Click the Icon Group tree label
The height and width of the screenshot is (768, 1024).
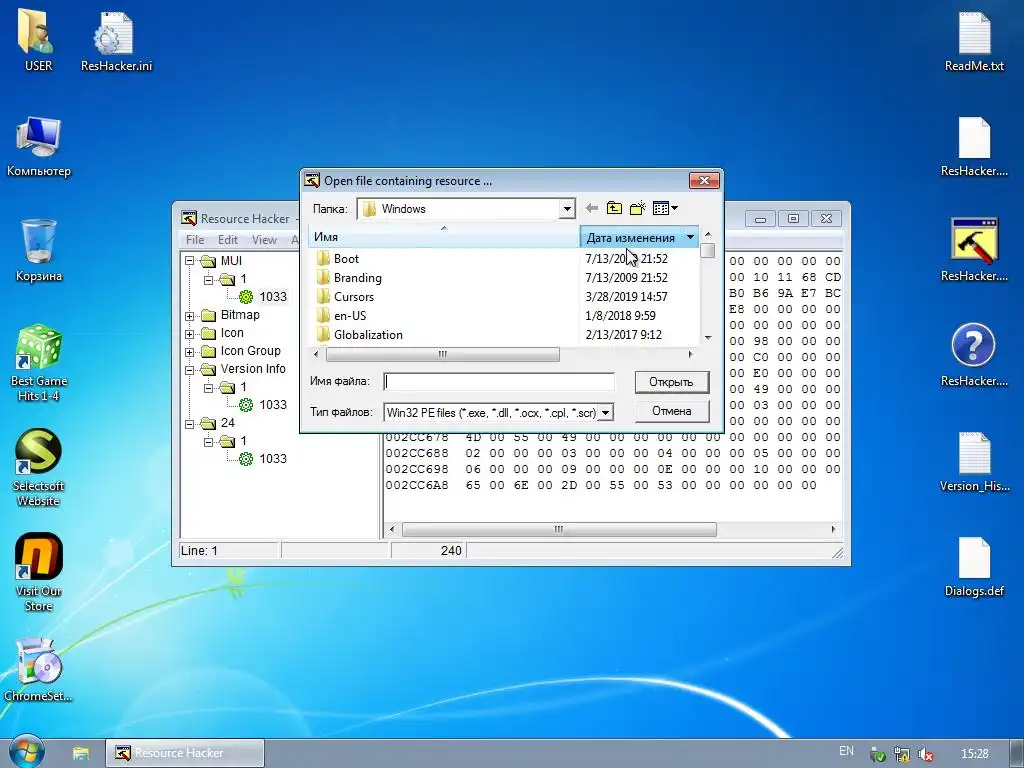pos(250,351)
